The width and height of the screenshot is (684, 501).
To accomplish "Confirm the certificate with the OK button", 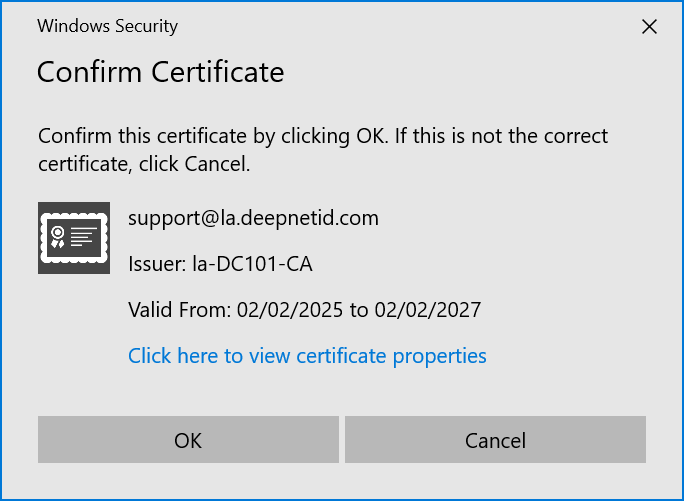I will coord(188,440).
